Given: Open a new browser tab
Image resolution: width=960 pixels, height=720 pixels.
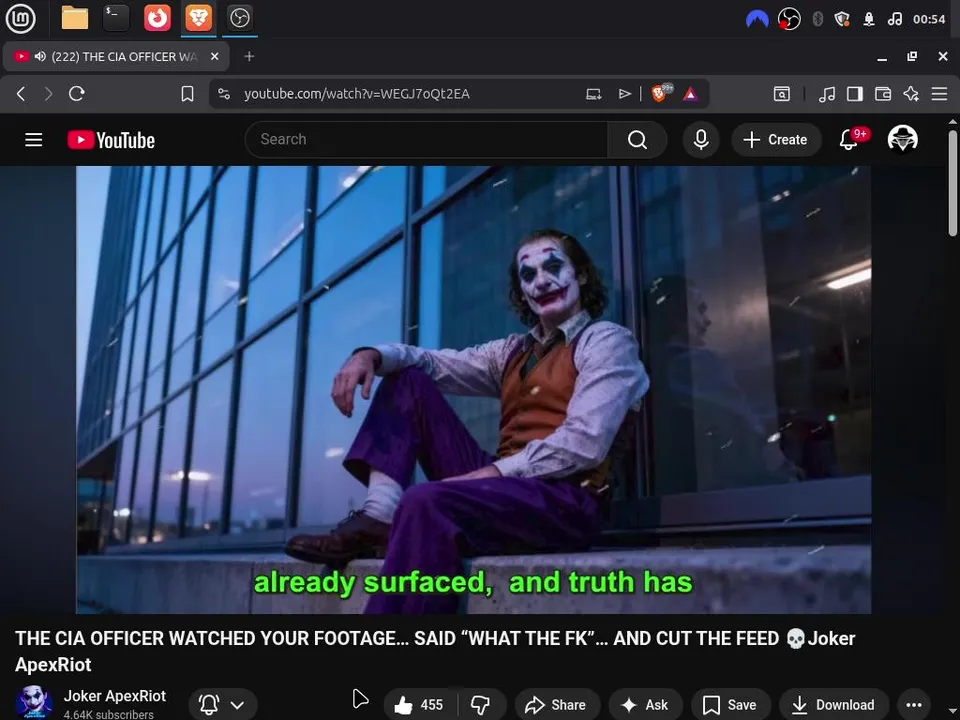Looking at the screenshot, I should tap(249, 56).
